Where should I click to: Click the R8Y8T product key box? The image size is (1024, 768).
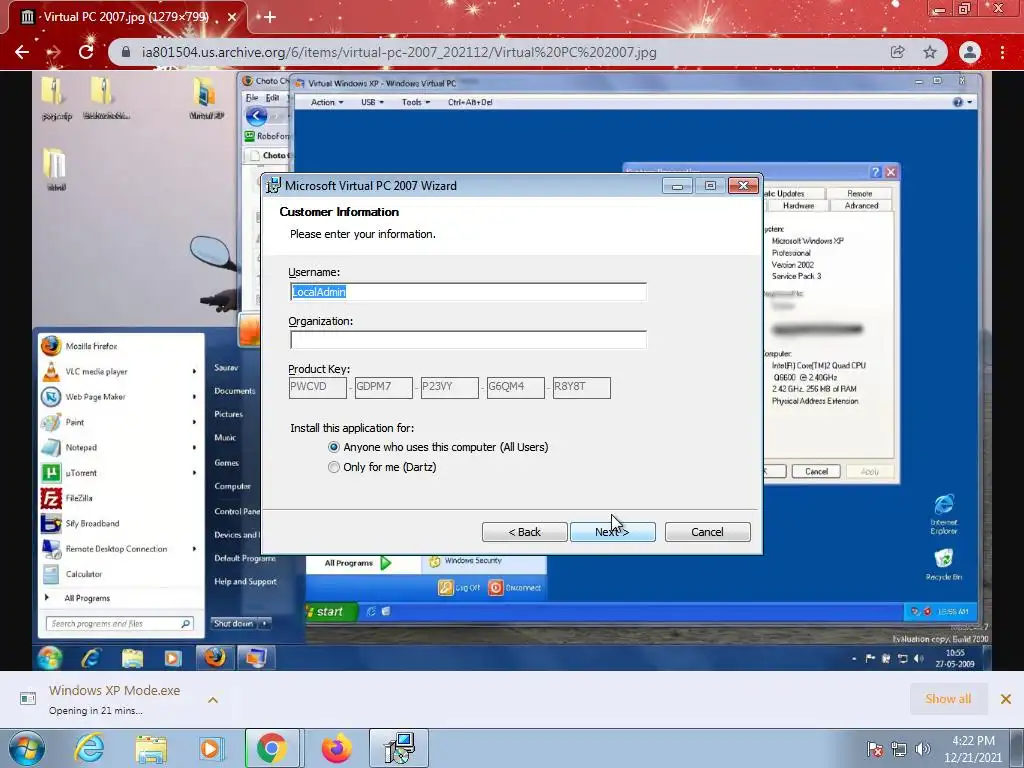(x=581, y=387)
